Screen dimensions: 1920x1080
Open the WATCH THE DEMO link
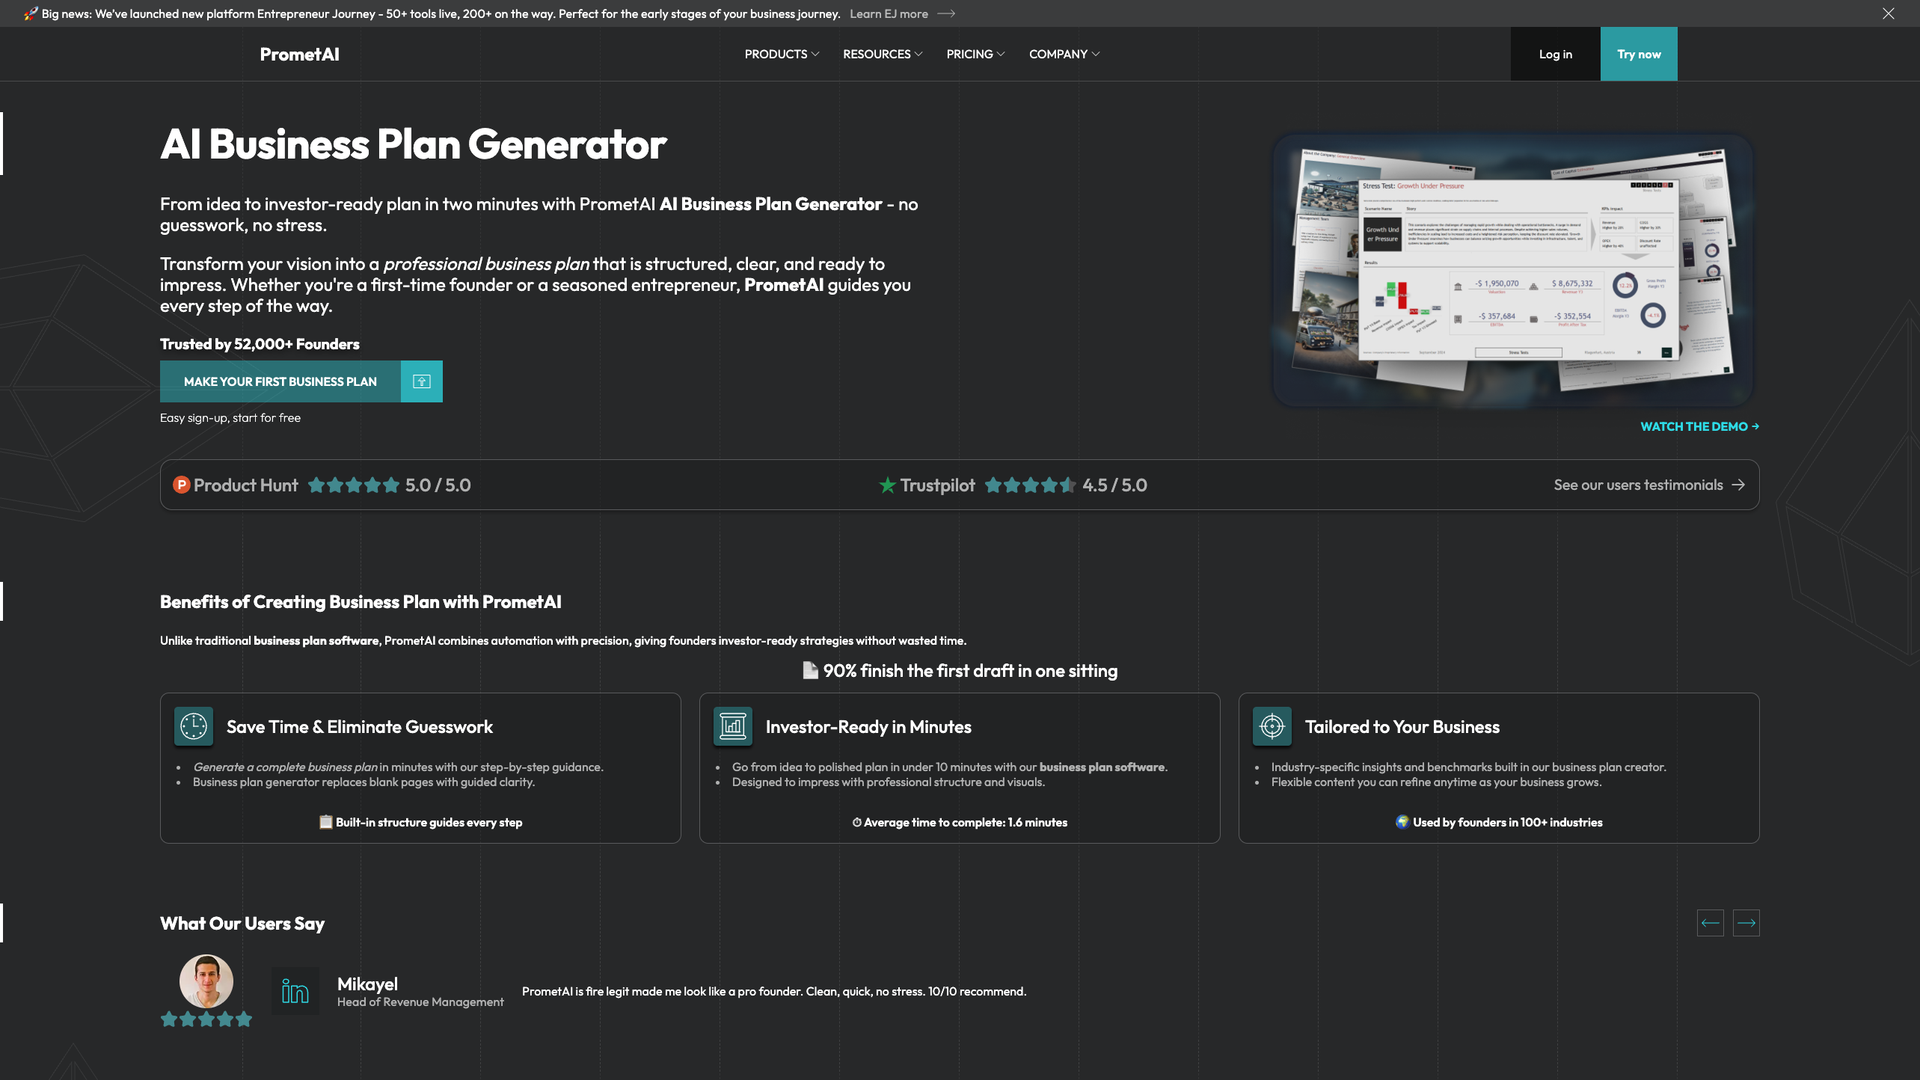pos(1698,426)
